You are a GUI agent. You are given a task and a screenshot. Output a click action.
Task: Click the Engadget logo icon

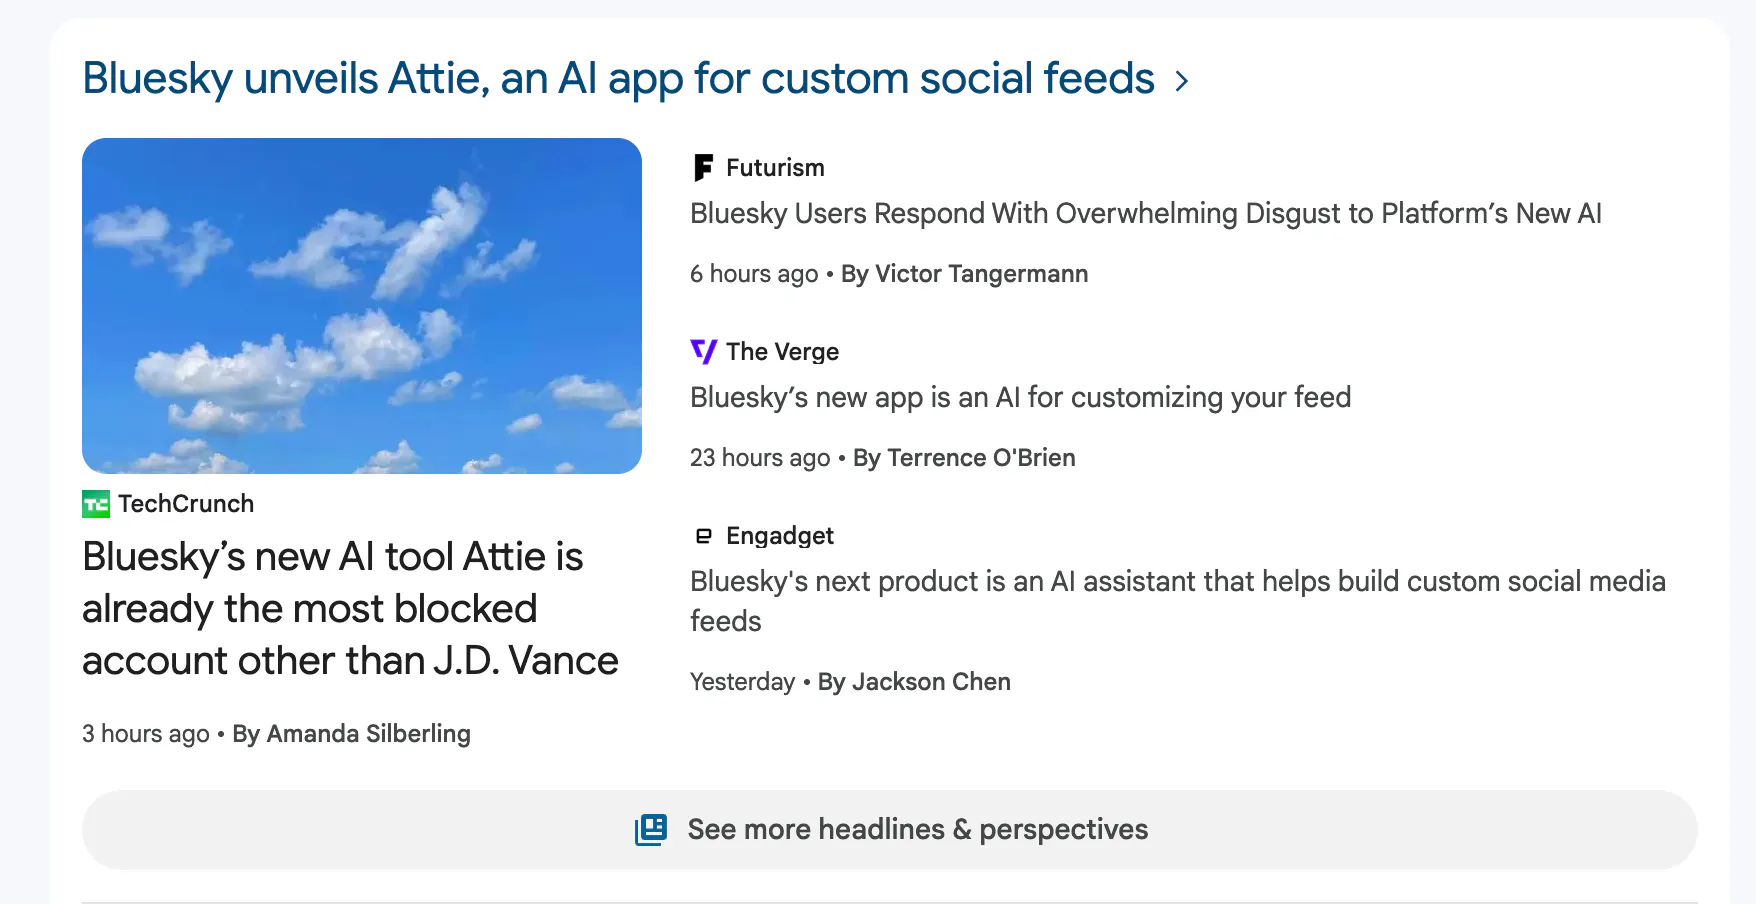pos(704,536)
